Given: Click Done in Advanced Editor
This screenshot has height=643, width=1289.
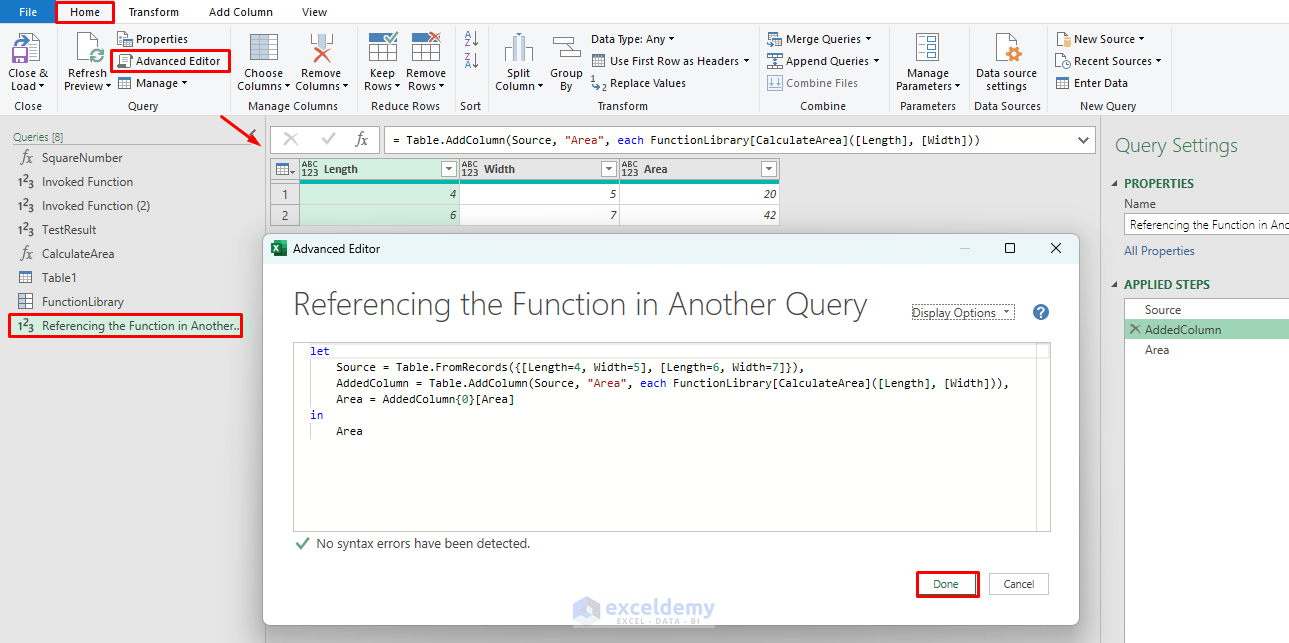Looking at the screenshot, I should [946, 584].
